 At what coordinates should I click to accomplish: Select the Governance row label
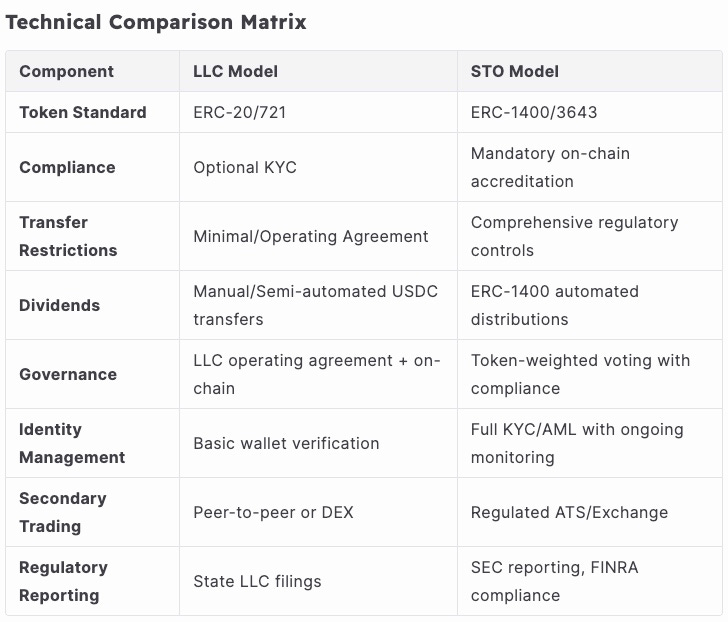68,374
